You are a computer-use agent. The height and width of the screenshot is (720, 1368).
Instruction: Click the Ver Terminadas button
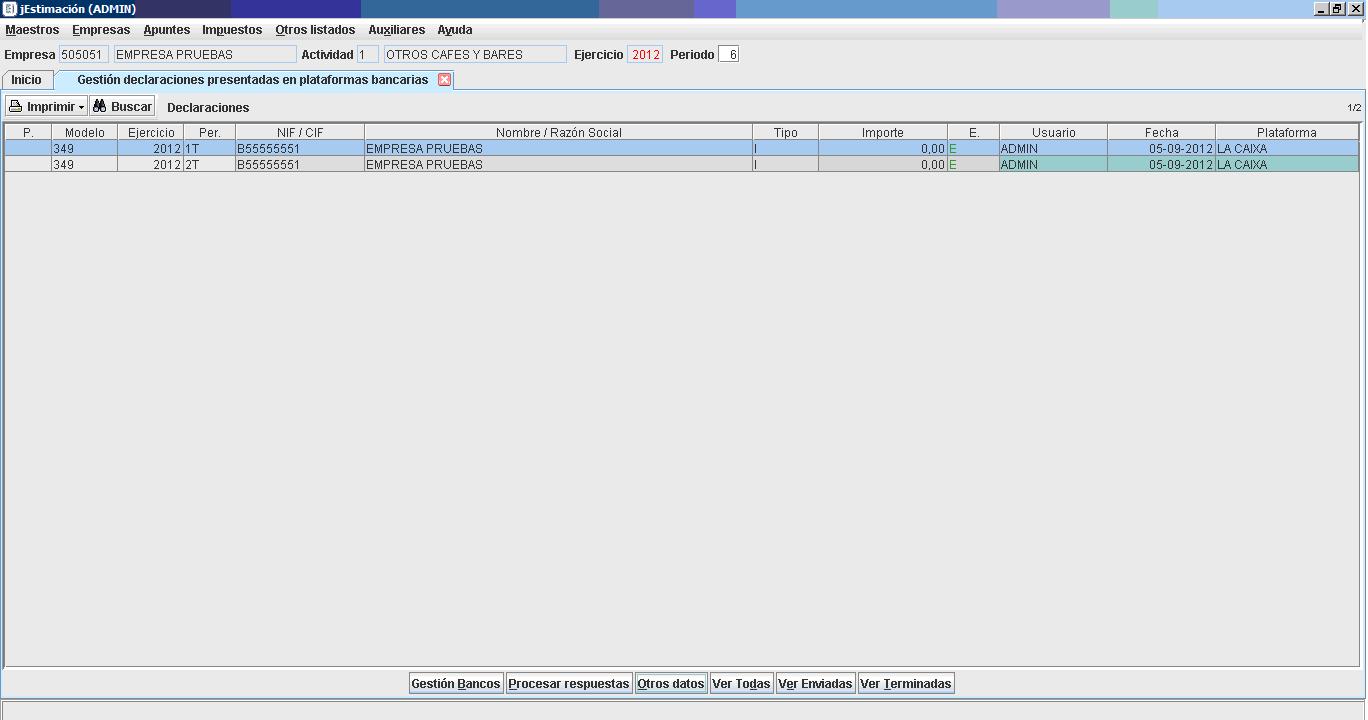coord(906,684)
